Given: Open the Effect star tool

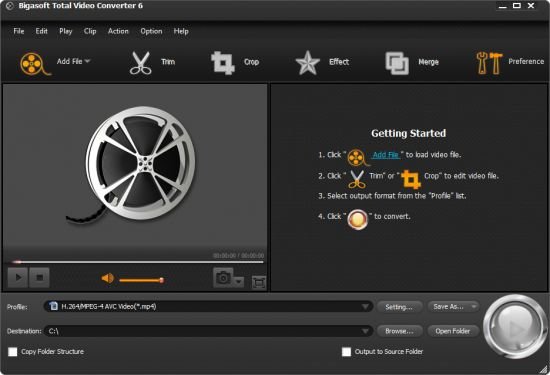Looking at the screenshot, I should tap(307, 63).
